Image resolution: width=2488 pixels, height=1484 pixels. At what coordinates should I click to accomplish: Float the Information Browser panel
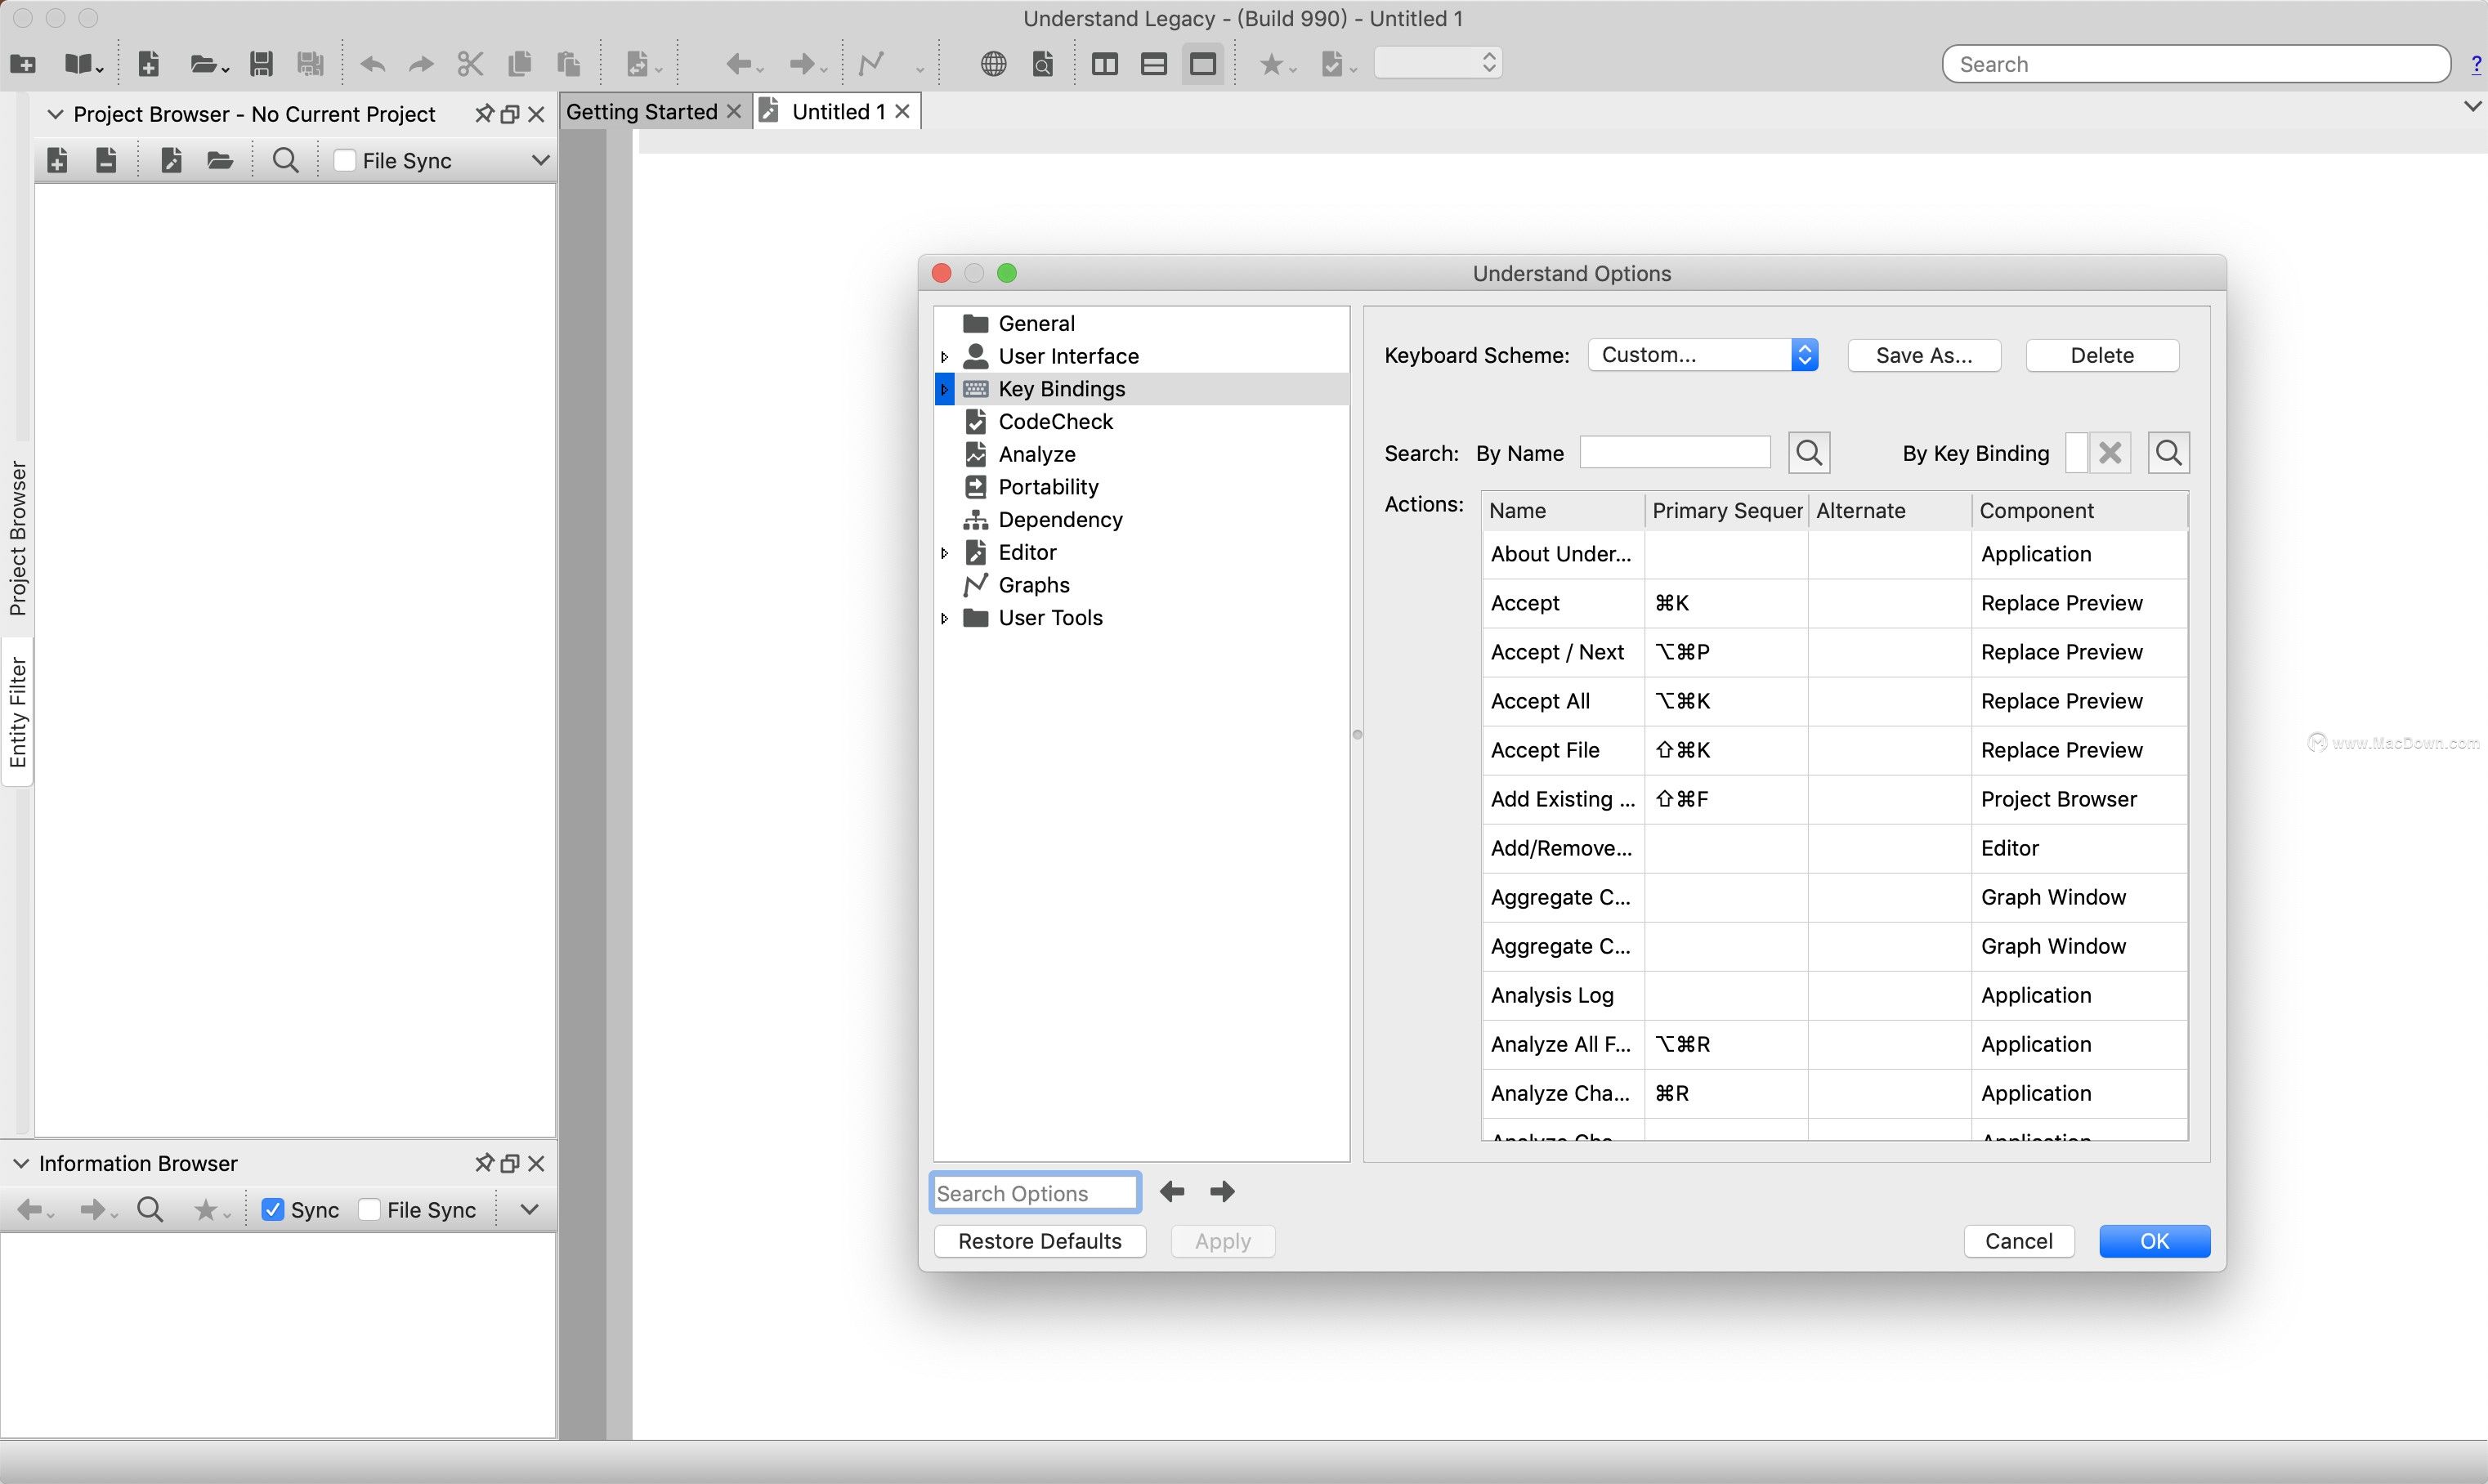click(x=510, y=1163)
